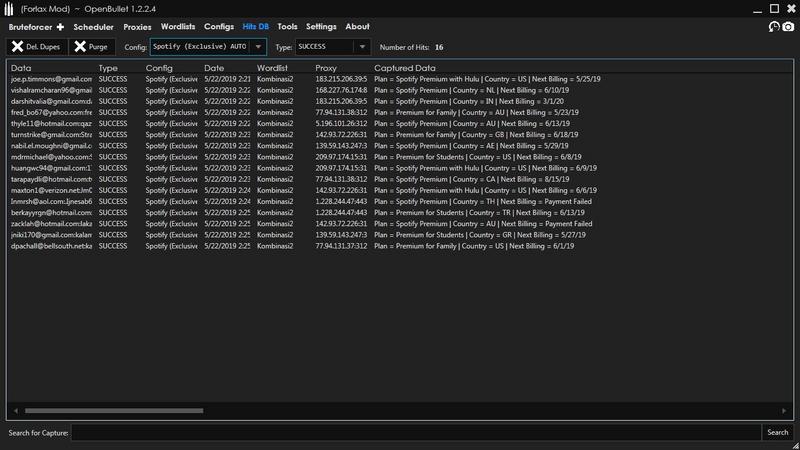The image size is (800, 450).
Task: Expand the Type dropdown arrow
Action: tap(362, 47)
